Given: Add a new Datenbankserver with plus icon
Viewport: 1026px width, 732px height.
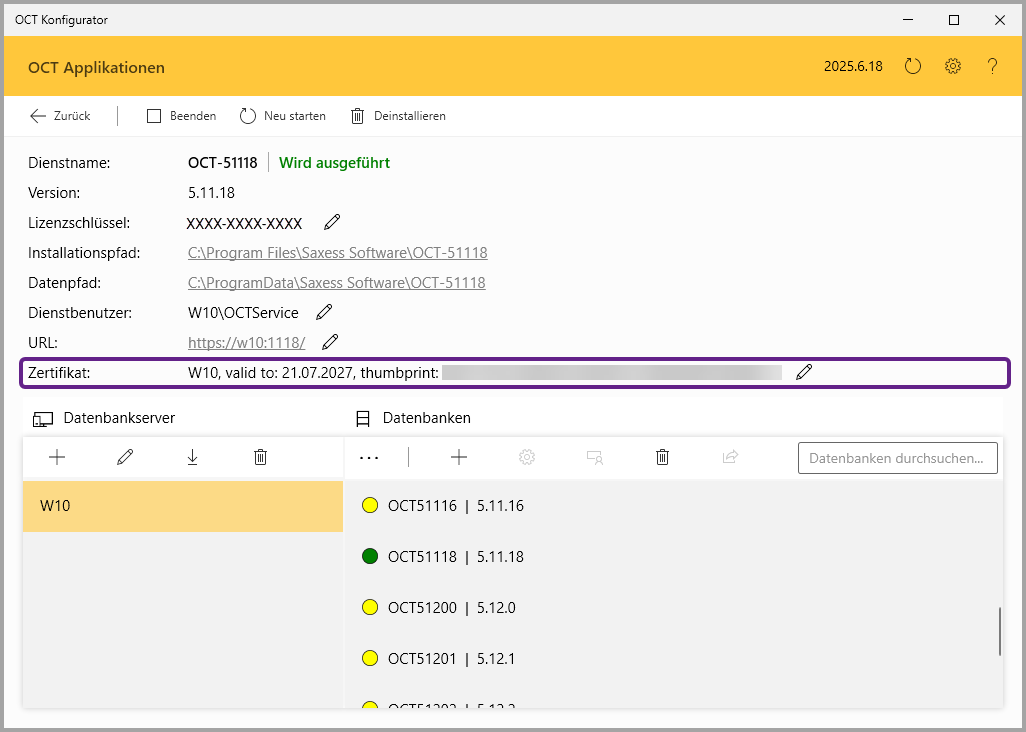Looking at the screenshot, I should [57, 457].
